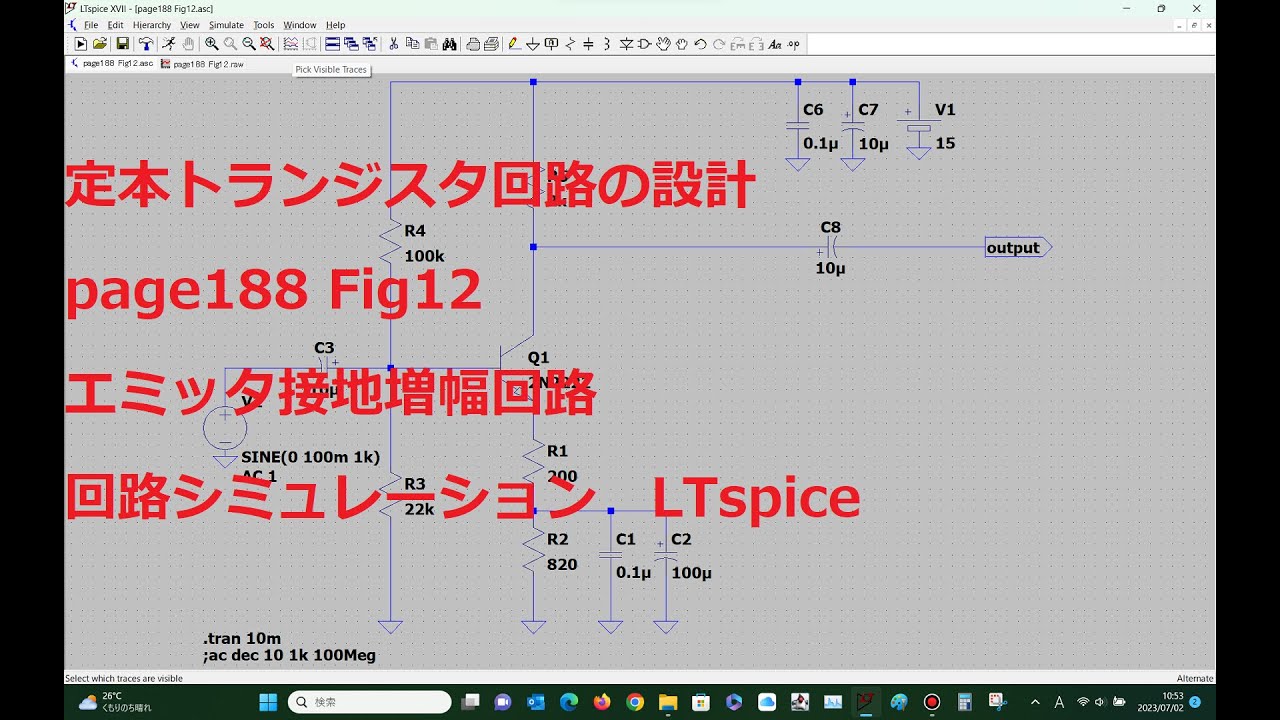The height and width of the screenshot is (720, 1280).
Task: Switch to the page188 Fig12.raw tab
Action: pos(202,63)
